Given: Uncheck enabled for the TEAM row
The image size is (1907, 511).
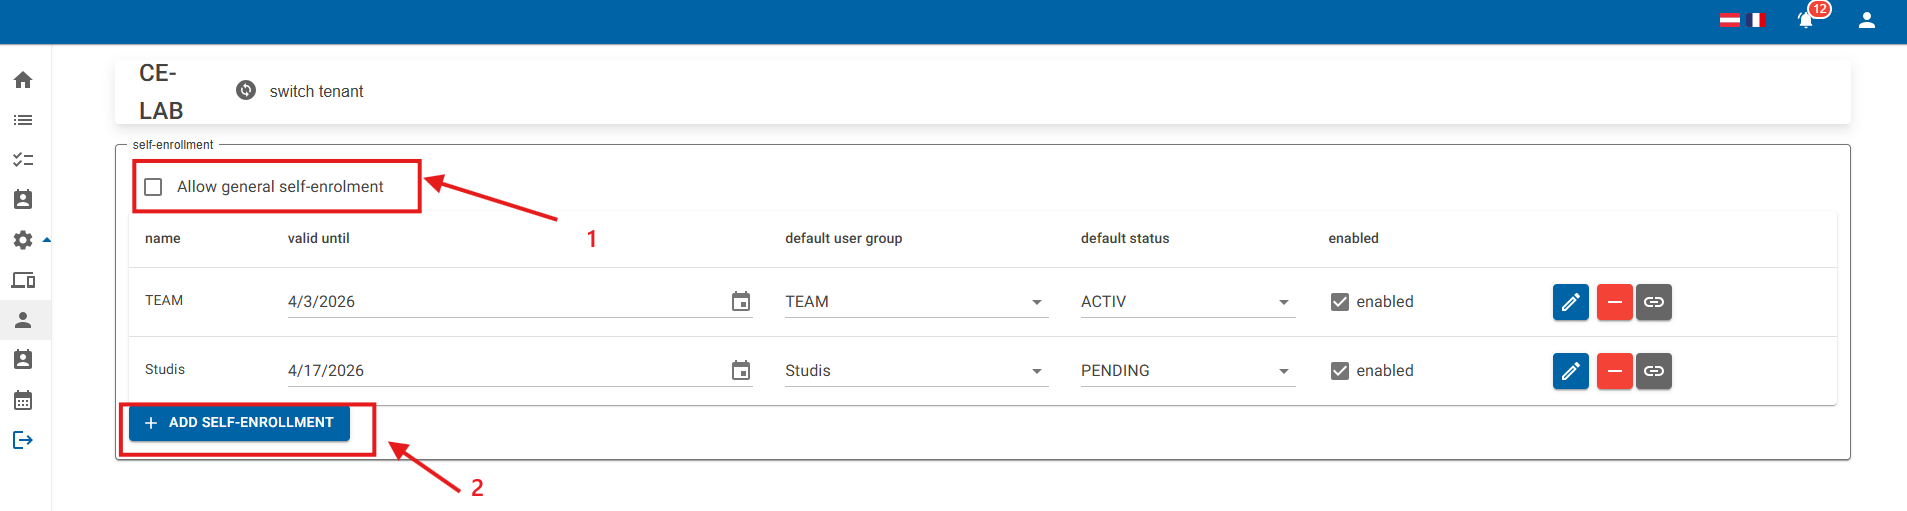Looking at the screenshot, I should pos(1340,302).
